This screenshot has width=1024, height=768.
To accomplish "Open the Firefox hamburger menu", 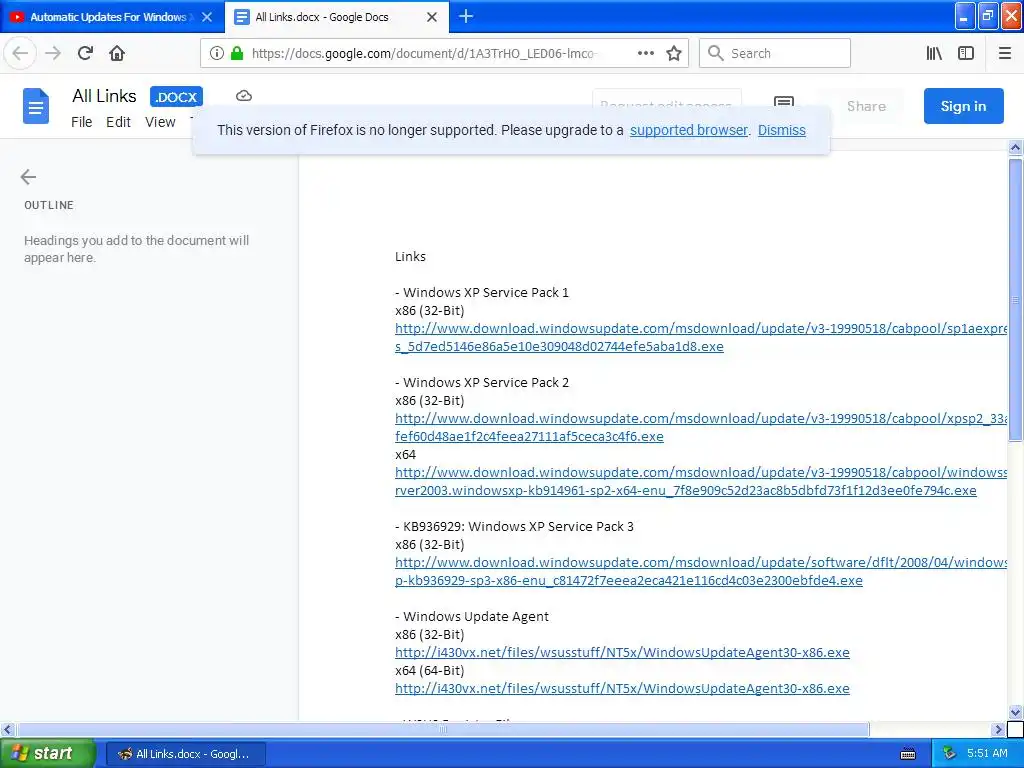I will click(1004, 53).
